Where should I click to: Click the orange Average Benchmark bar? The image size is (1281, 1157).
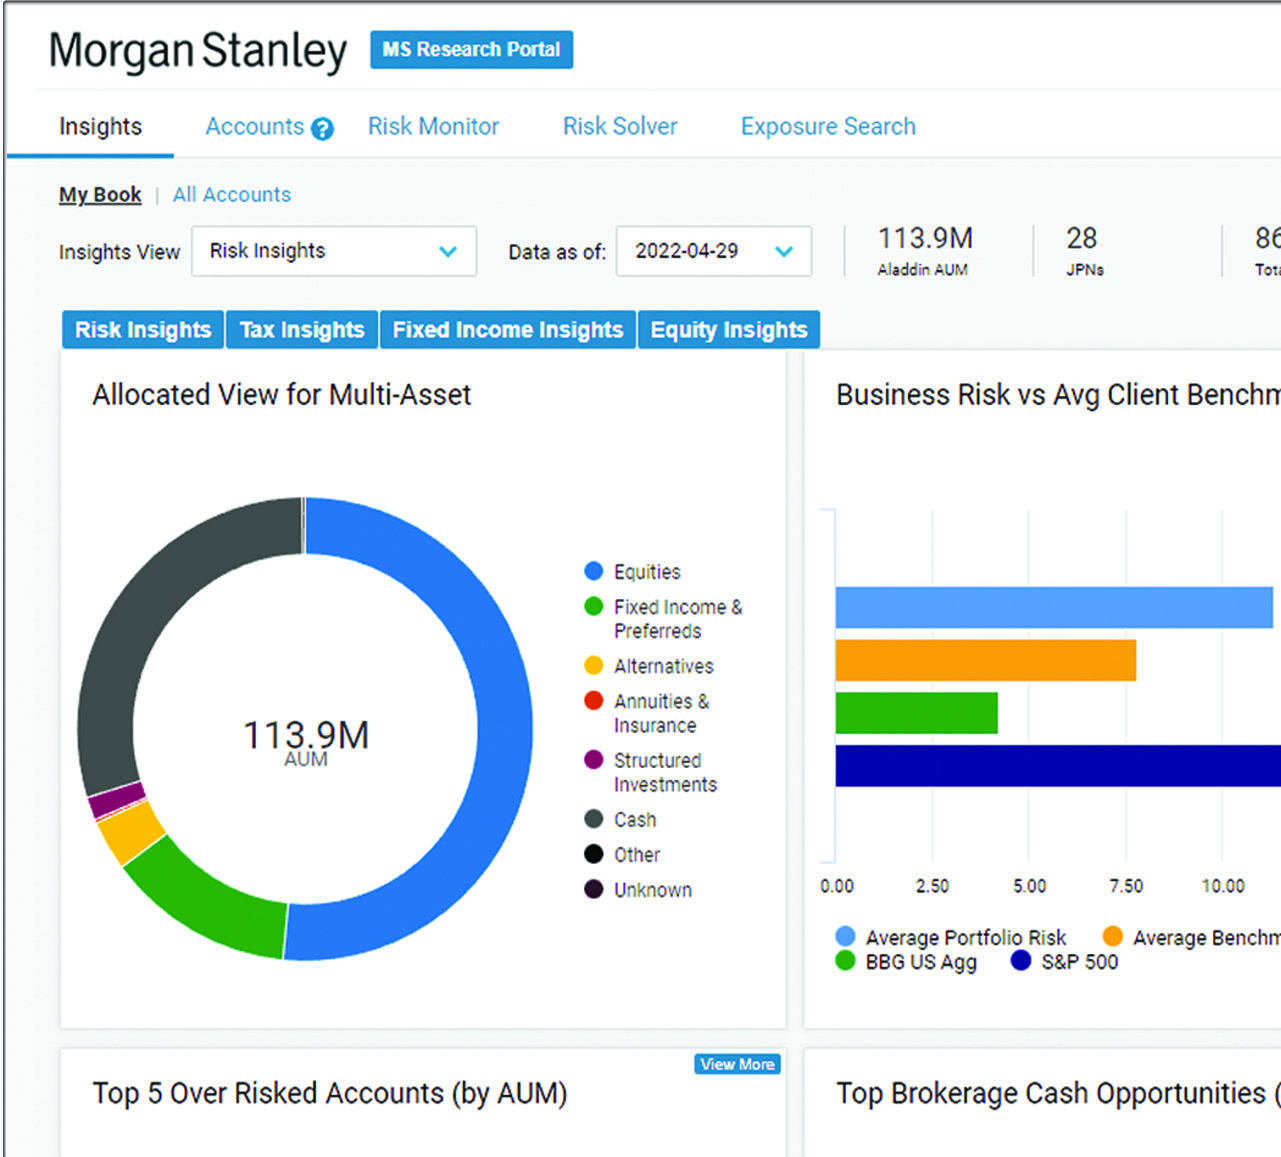(986, 660)
